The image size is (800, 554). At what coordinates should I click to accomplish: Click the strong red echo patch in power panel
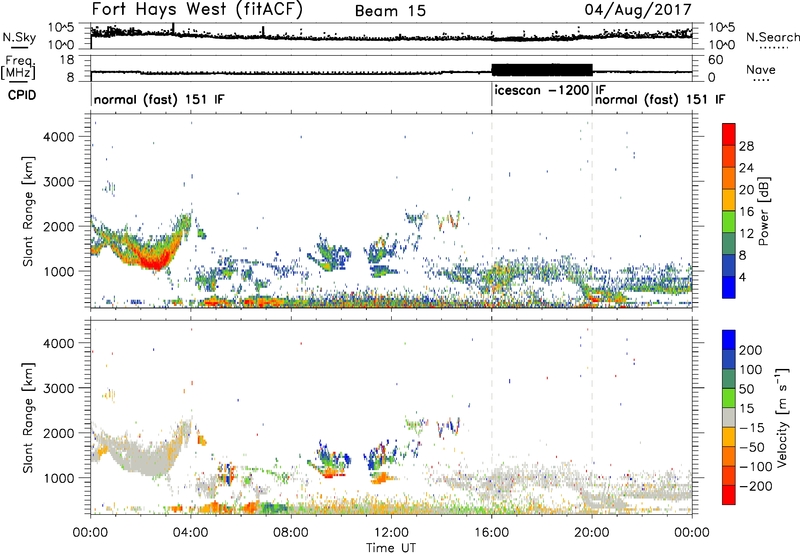pyautogui.click(x=155, y=262)
